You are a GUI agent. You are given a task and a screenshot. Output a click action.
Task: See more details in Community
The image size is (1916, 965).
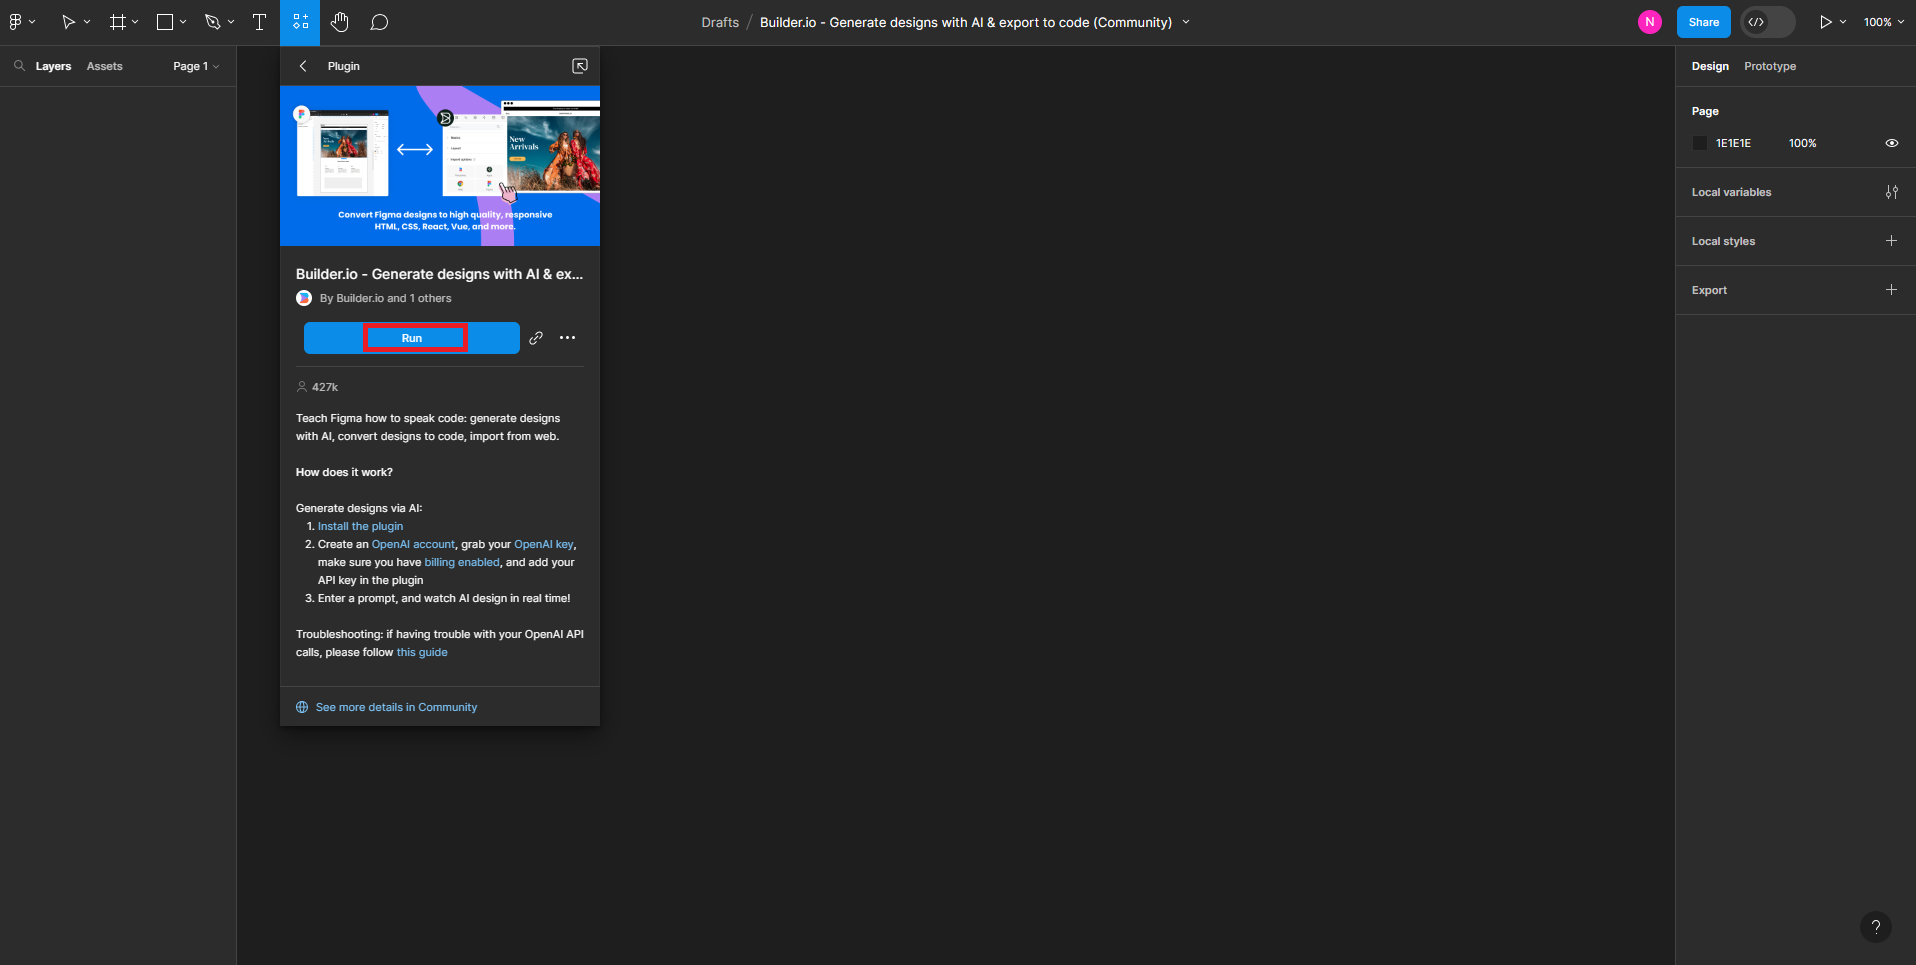pyautogui.click(x=387, y=707)
